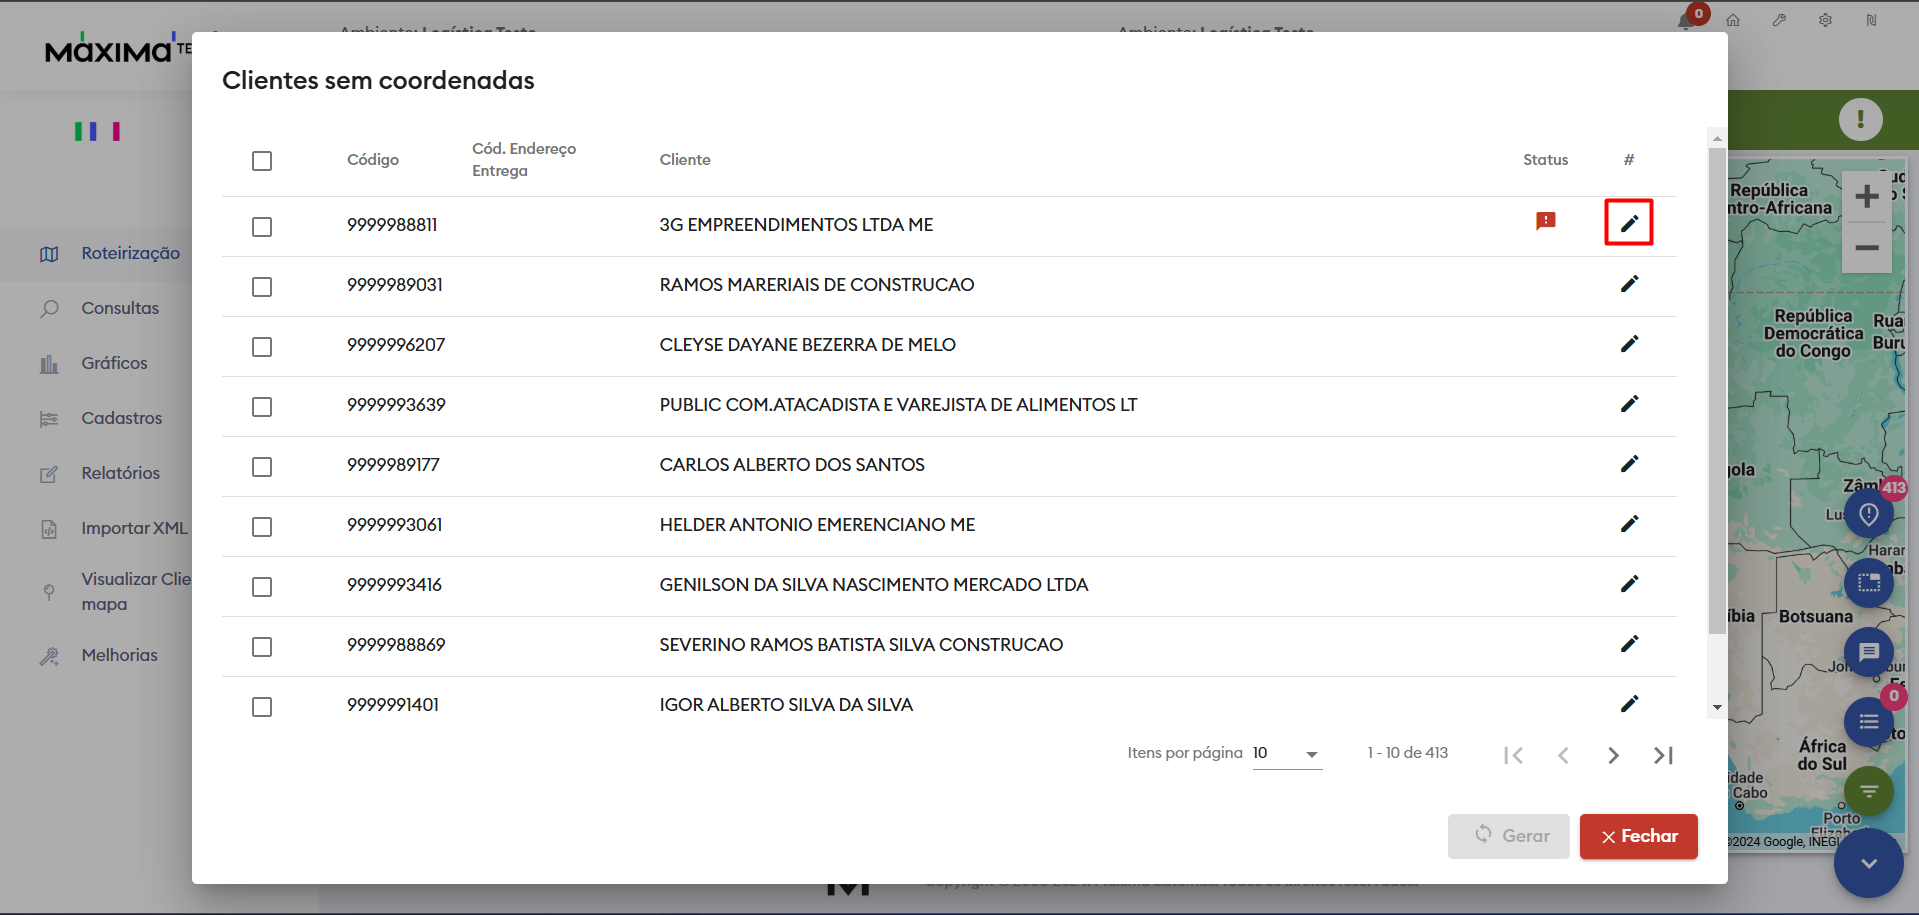This screenshot has height=915, width=1919.
Task: Select HELDER ANTONIO EMERENCIANO ME checkbox
Action: click(262, 527)
